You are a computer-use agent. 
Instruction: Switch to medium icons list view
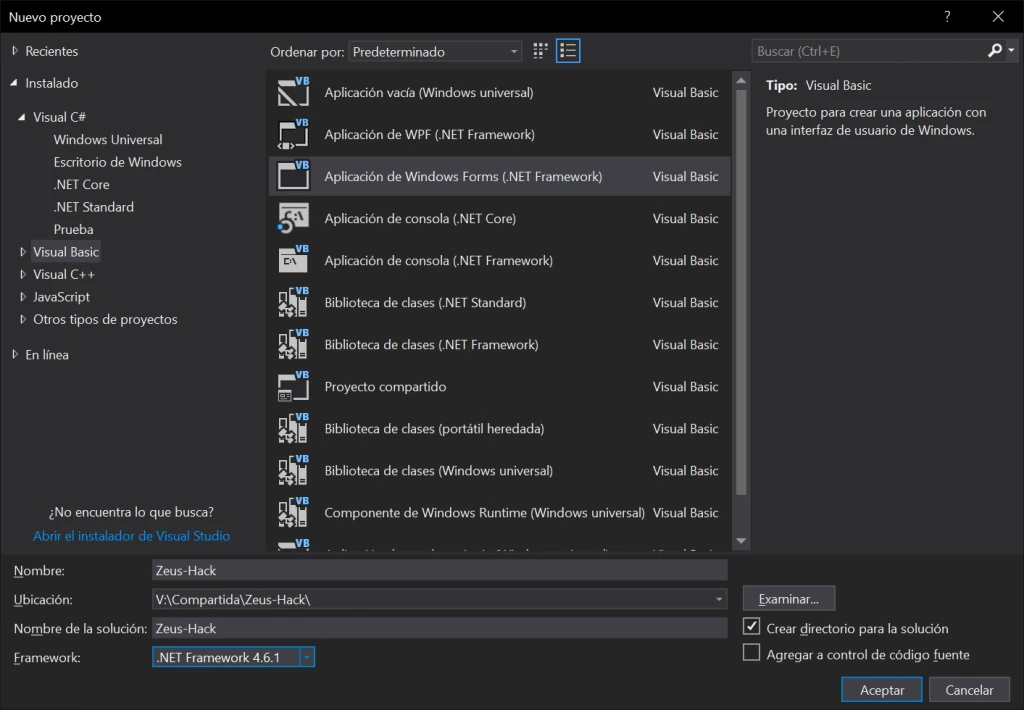pyautogui.click(x=568, y=51)
